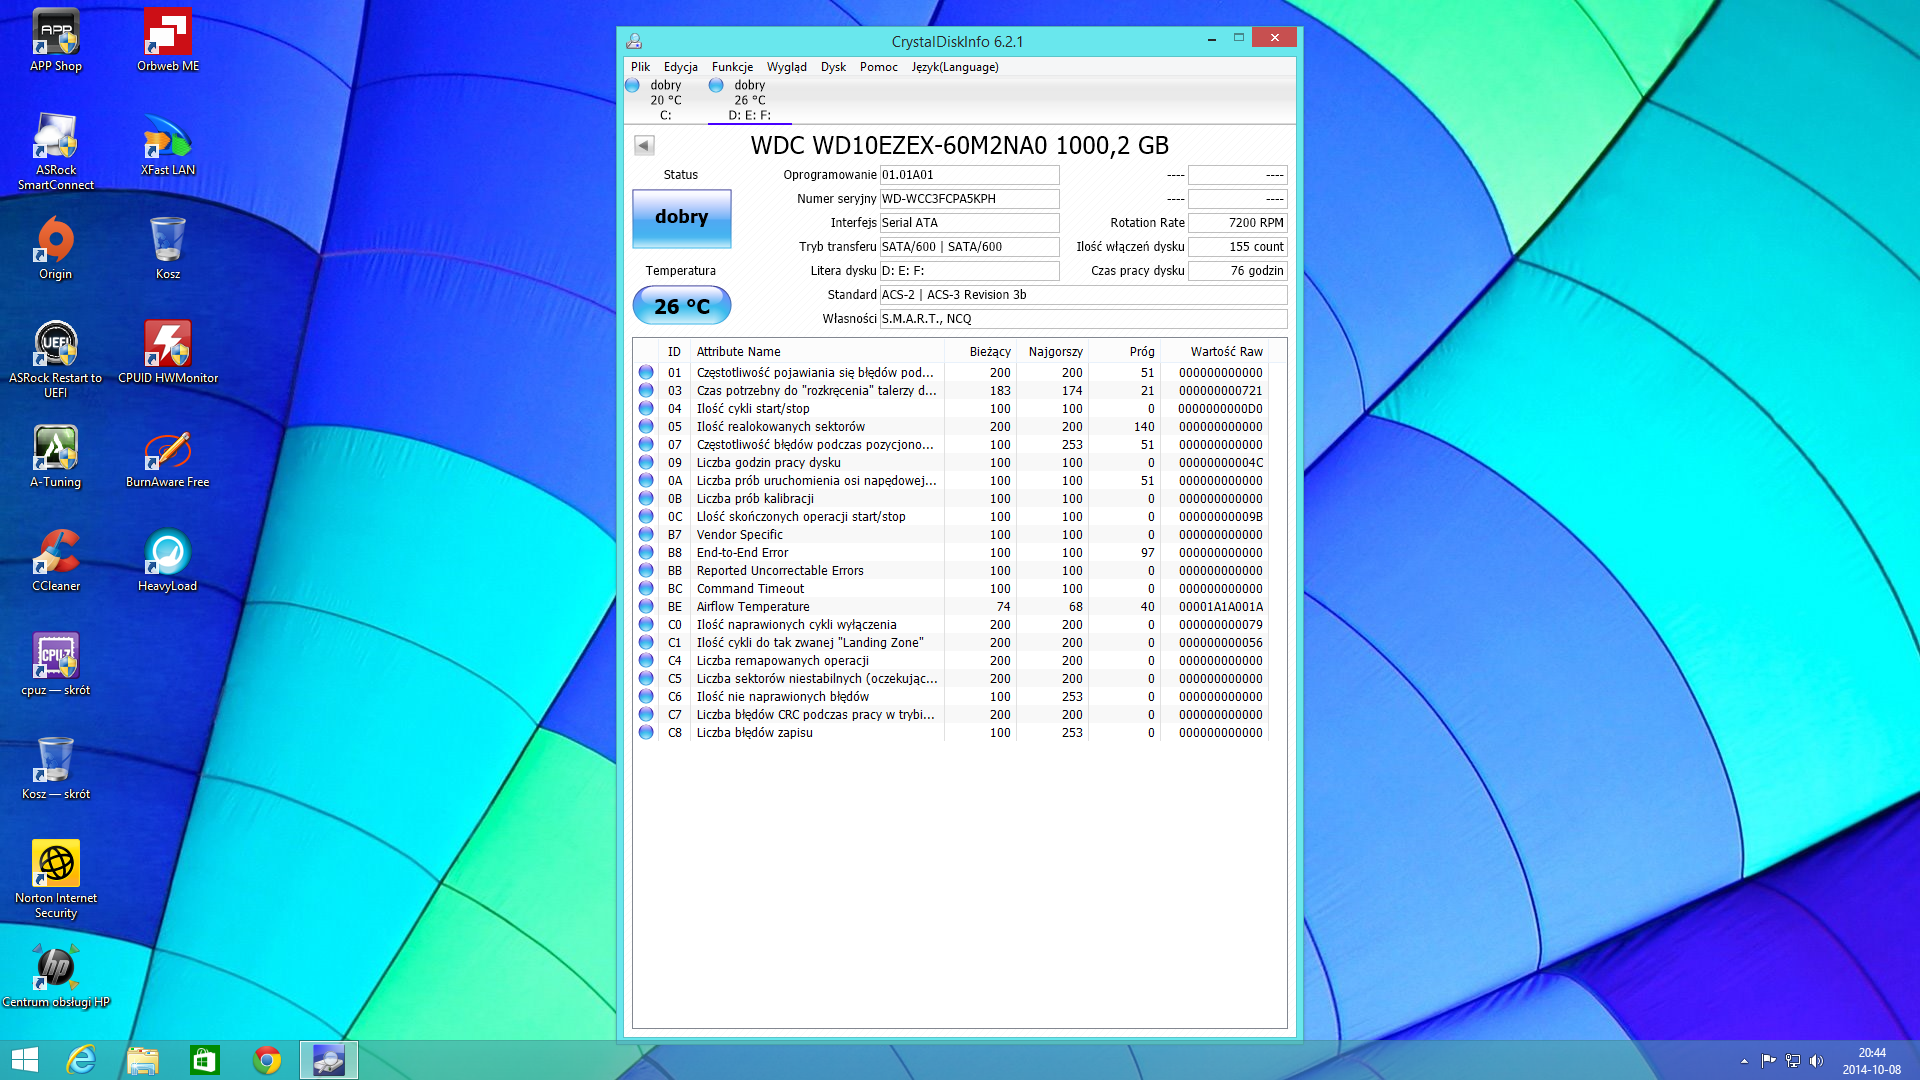The image size is (1920, 1080).
Task: Click the ASRock Restart to UEFI icon
Action: coord(56,359)
